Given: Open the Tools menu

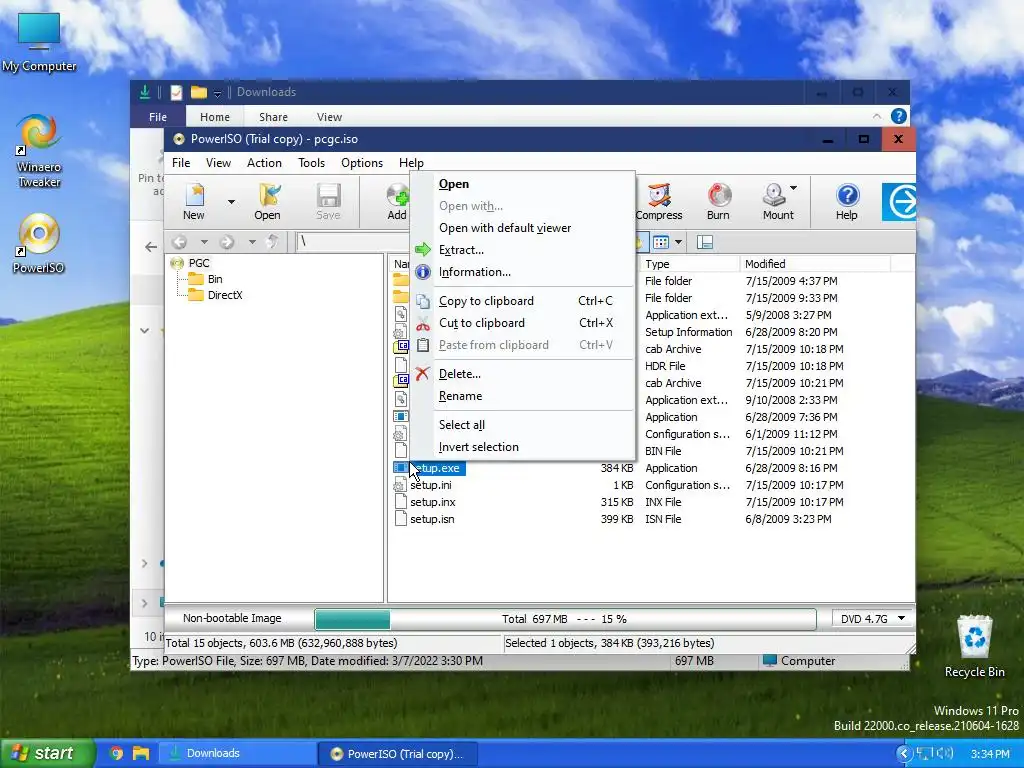Looking at the screenshot, I should (312, 163).
